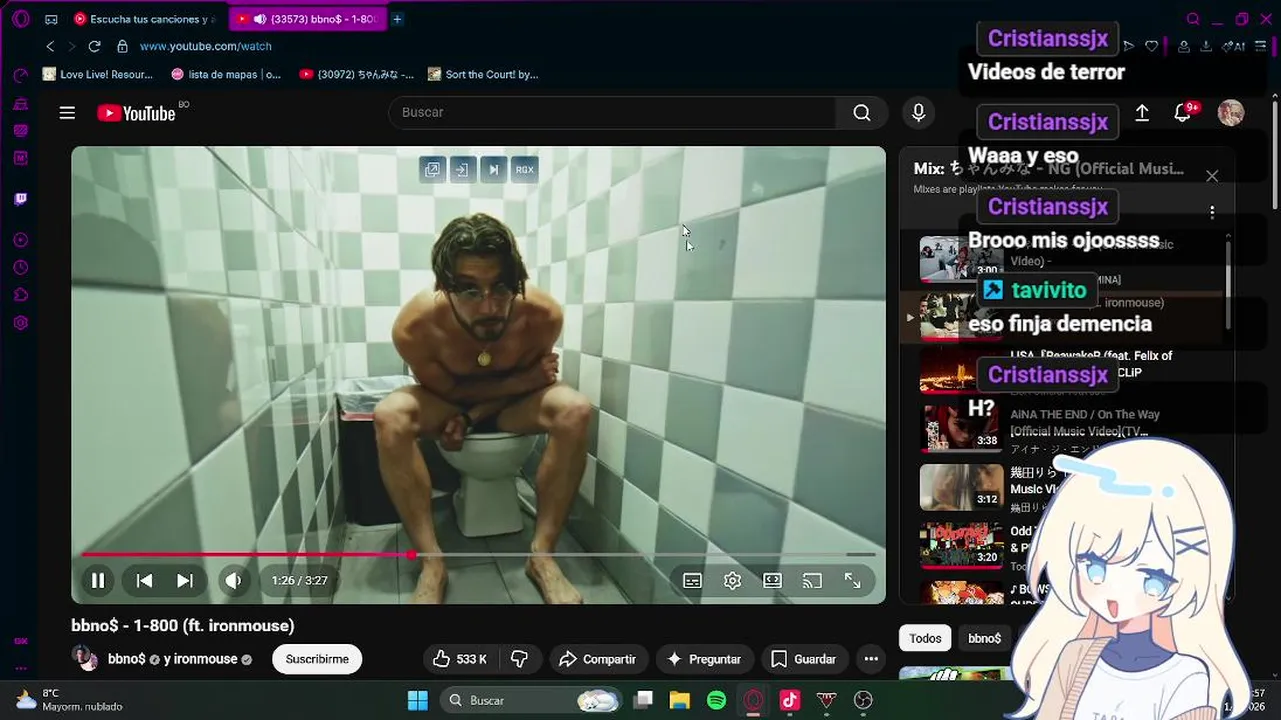
Task: Open YouTube notifications bell
Action: (1184, 113)
